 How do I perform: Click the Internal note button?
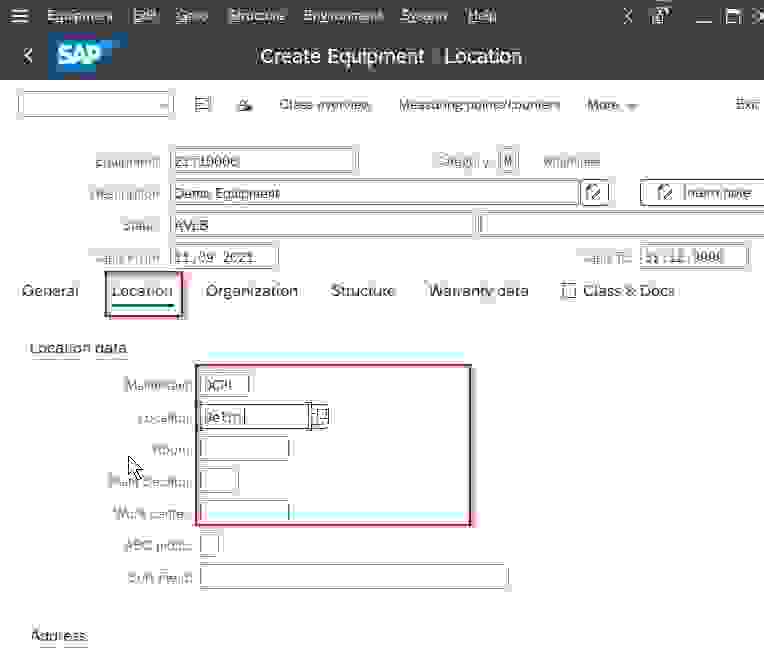704,192
